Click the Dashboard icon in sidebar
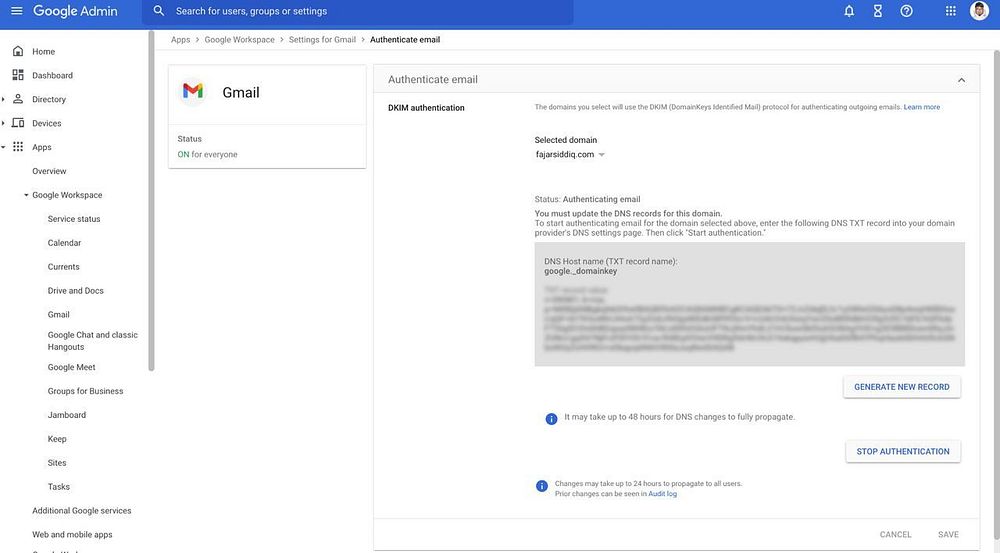This screenshot has height=553, width=1000. click(x=18, y=75)
